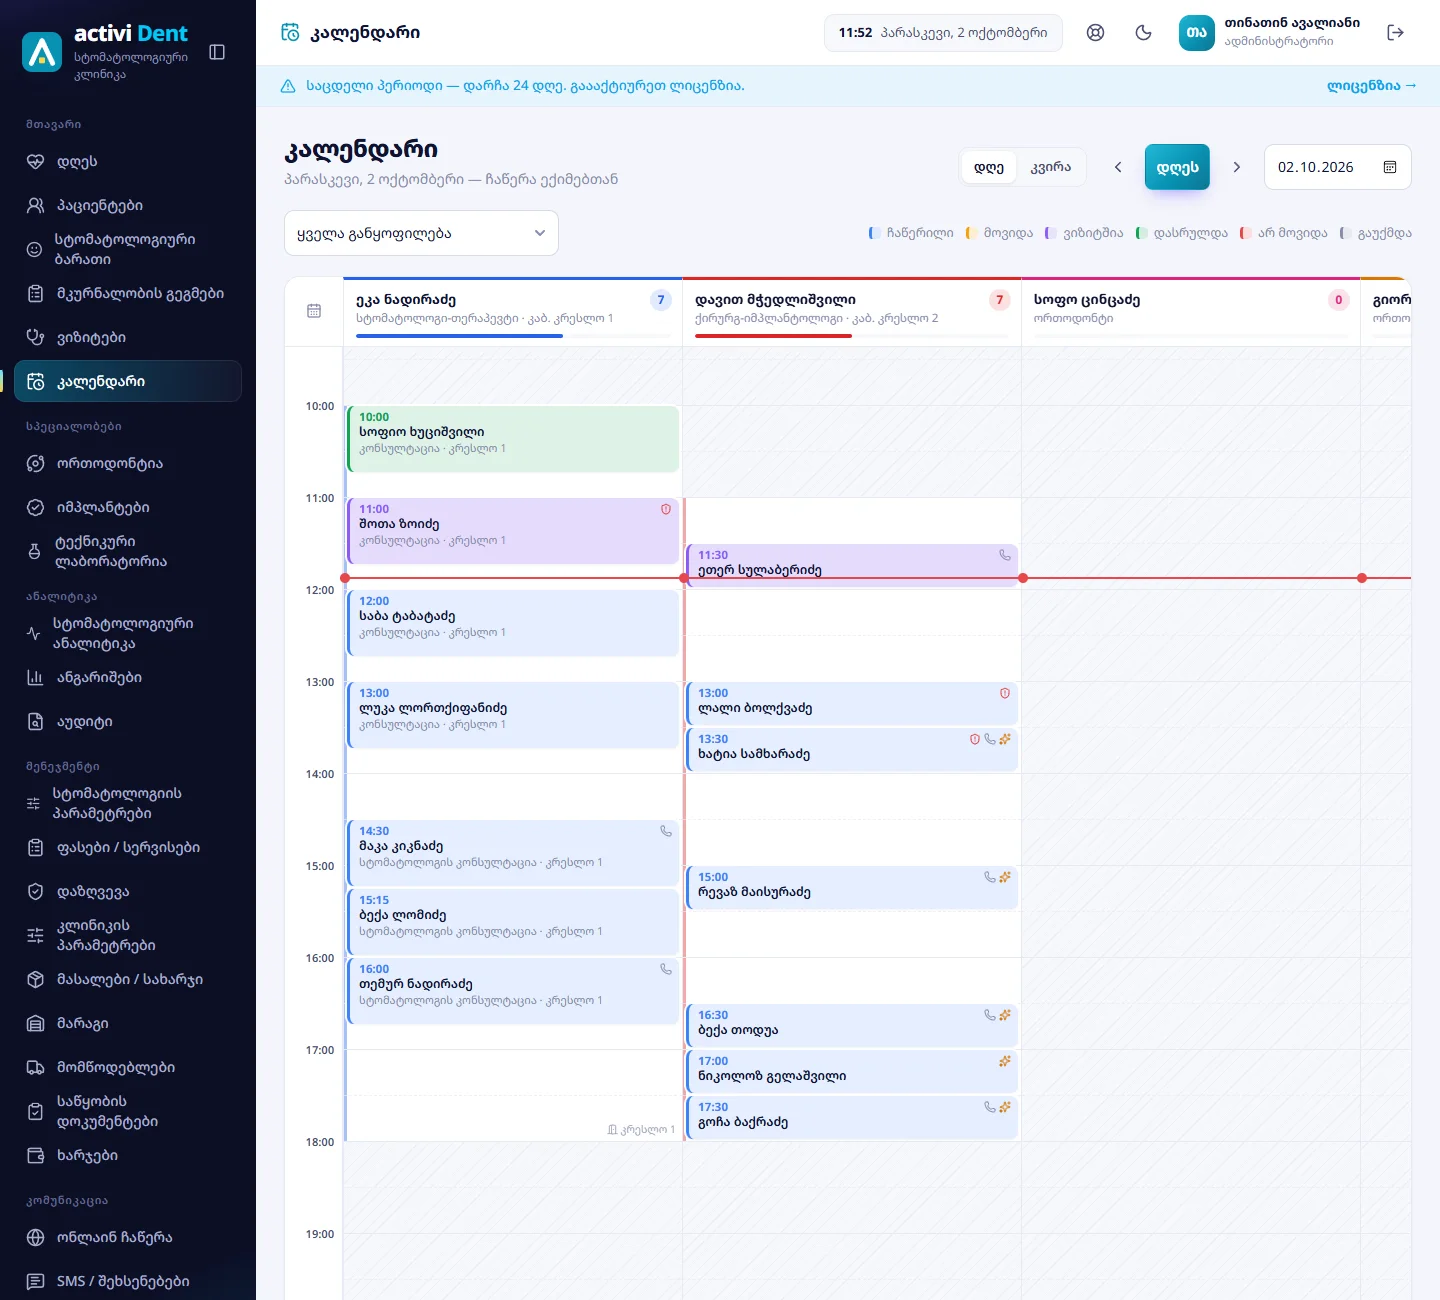The image size is (1440, 1300).
Task: Collapse the sidebar with the panel icon
Action: tap(217, 52)
